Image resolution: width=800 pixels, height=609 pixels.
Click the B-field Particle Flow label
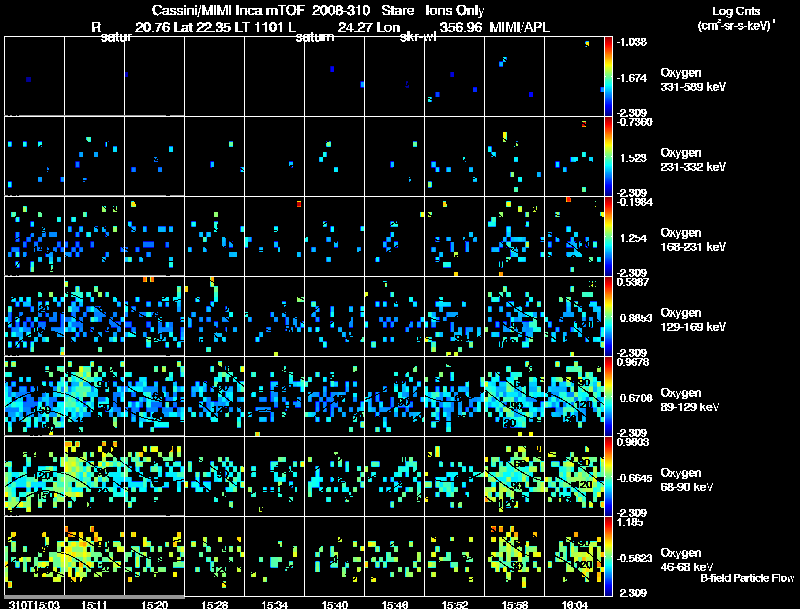(x=747, y=578)
